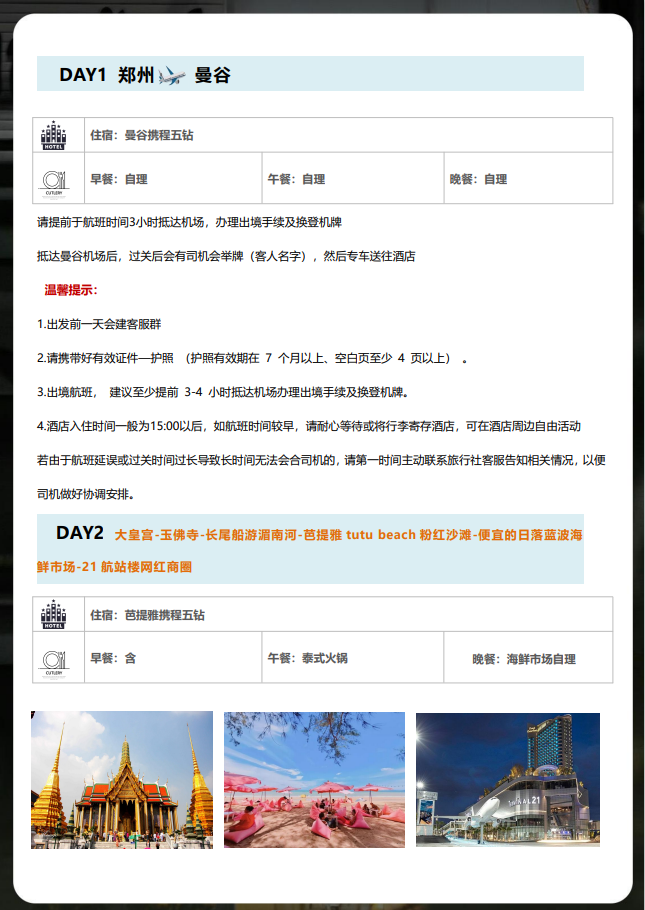Image resolution: width=645 pixels, height=910 pixels.
Task: Click the red '温馨提示' heading
Action: (71, 290)
